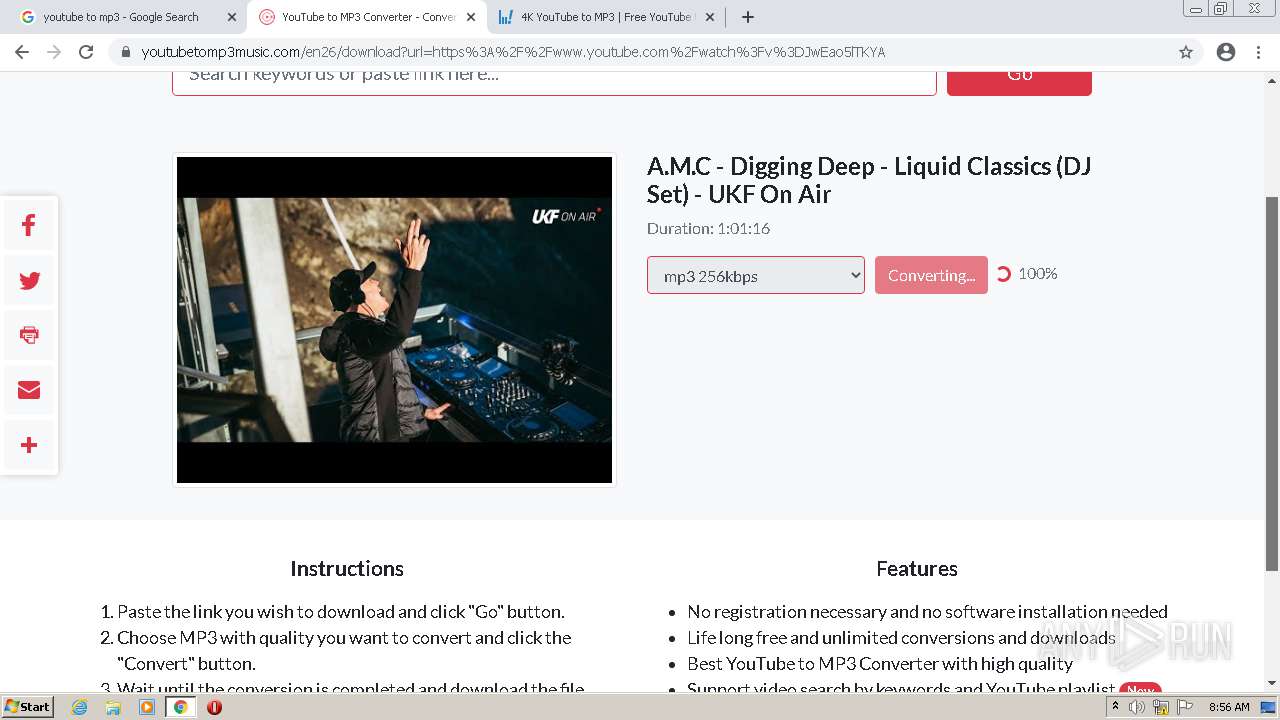Click the Chrome taskbar icon
1280x720 pixels.
[180, 707]
